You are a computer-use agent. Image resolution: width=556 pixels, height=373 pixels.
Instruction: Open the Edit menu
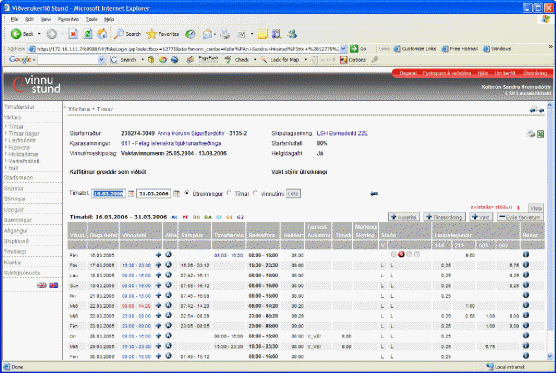[x=29, y=19]
